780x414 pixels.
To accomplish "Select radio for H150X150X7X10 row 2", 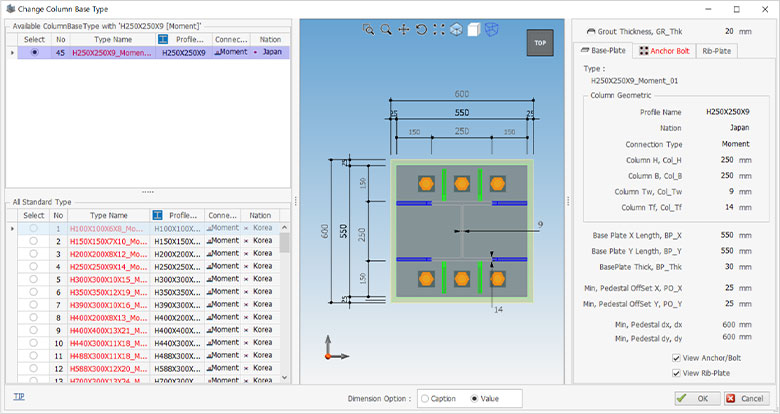I will 33,241.
